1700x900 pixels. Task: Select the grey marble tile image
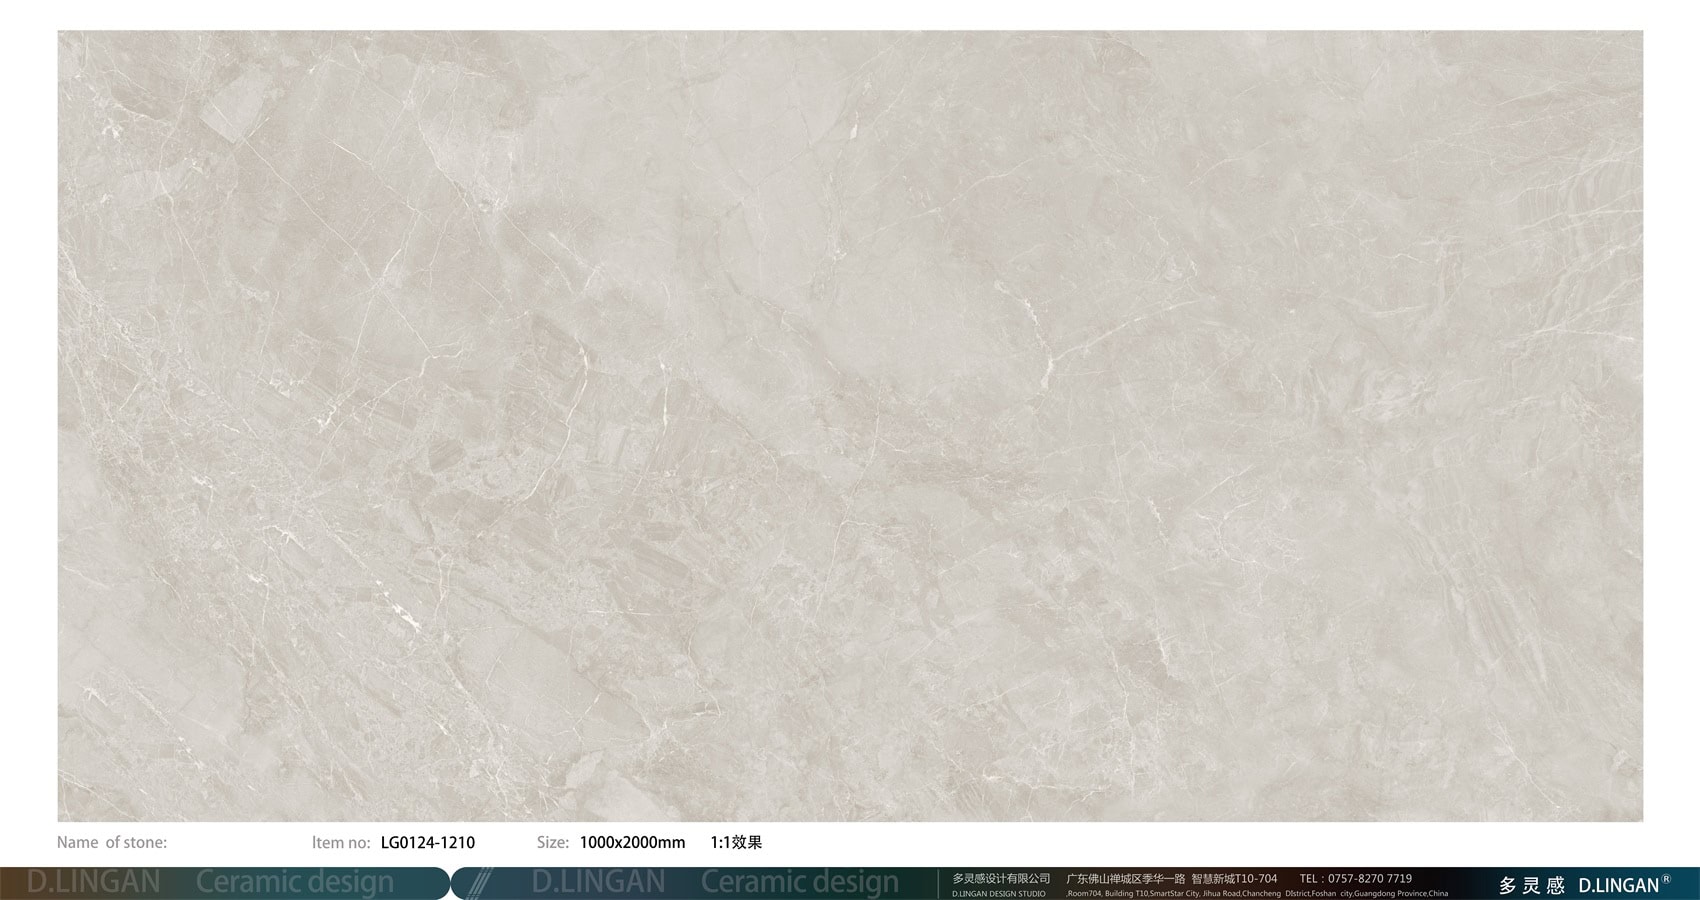[850, 425]
